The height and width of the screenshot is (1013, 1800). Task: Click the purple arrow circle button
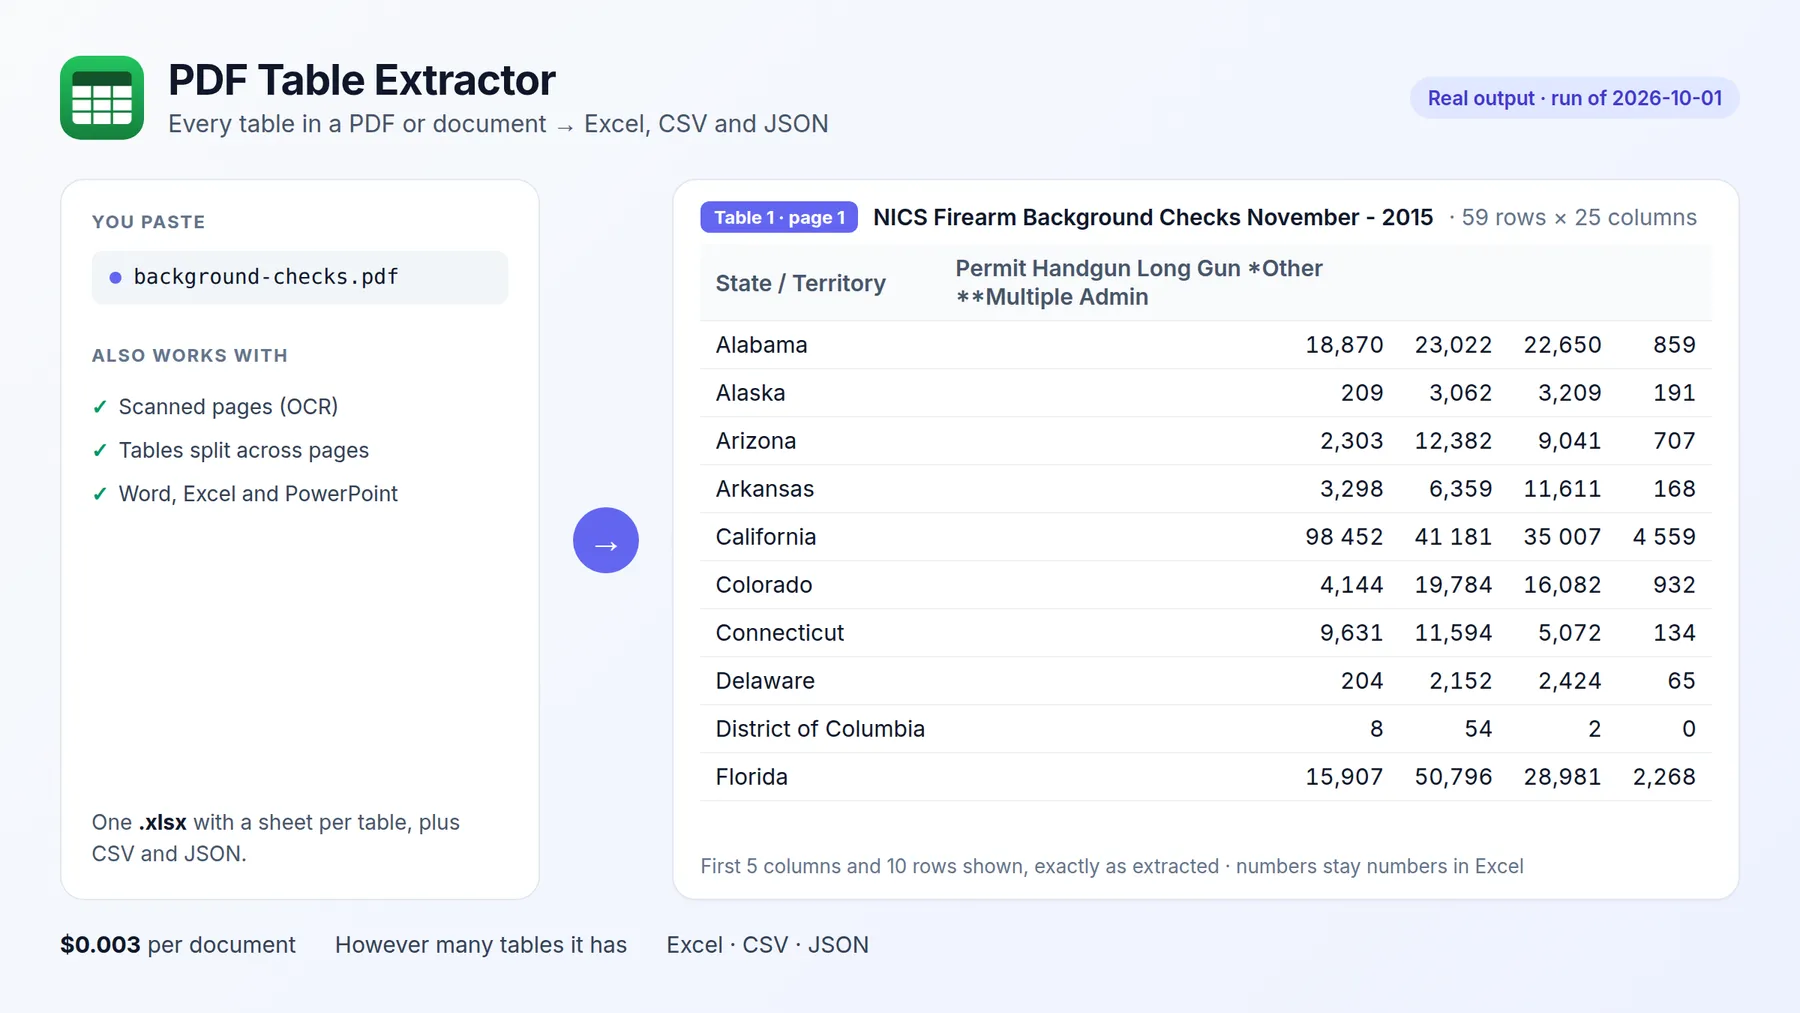pyautogui.click(x=606, y=541)
